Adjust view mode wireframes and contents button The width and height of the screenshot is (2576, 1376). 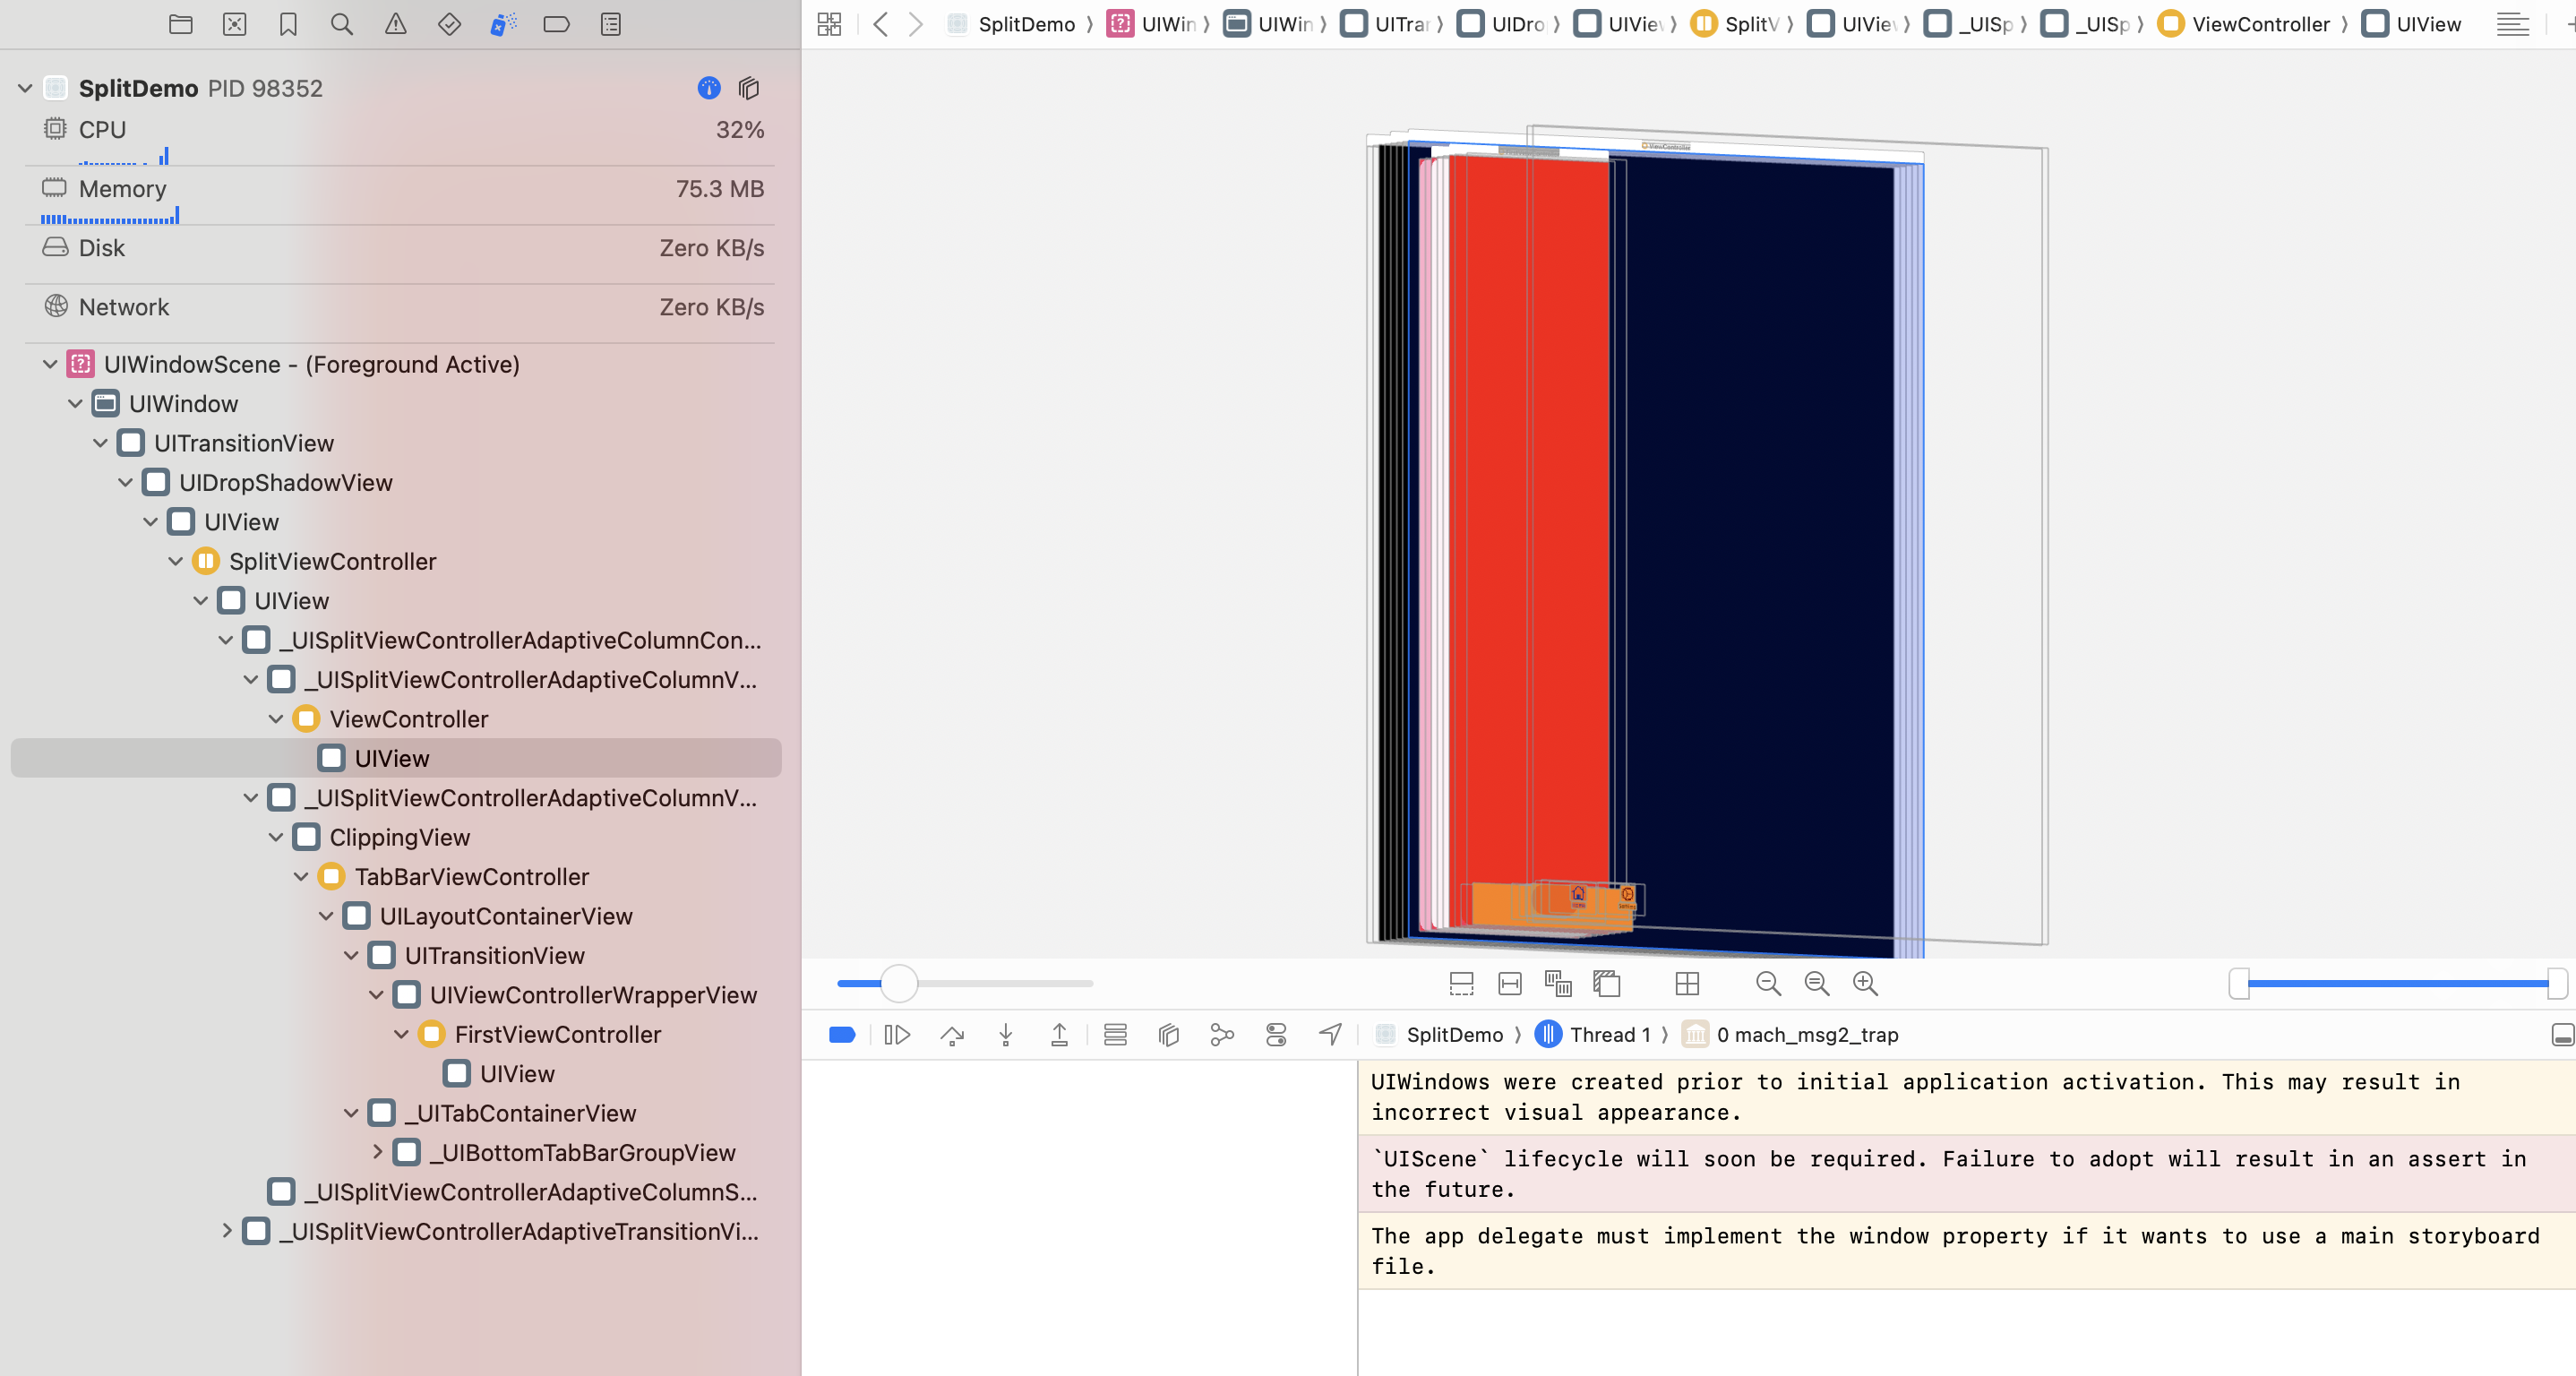(1558, 984)
